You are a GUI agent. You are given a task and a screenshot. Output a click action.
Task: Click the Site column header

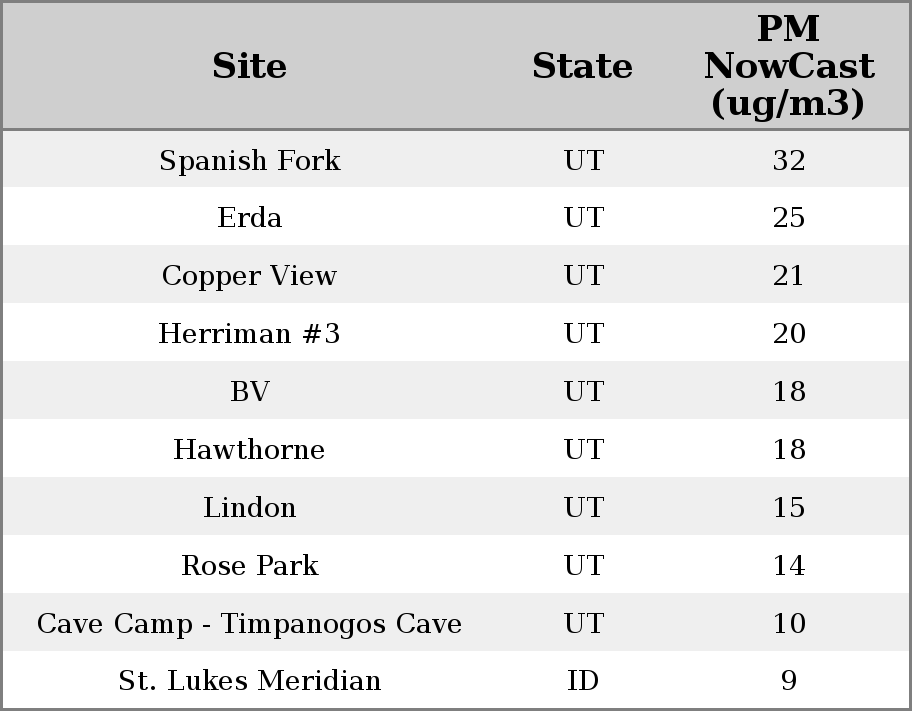pos(250,66)
